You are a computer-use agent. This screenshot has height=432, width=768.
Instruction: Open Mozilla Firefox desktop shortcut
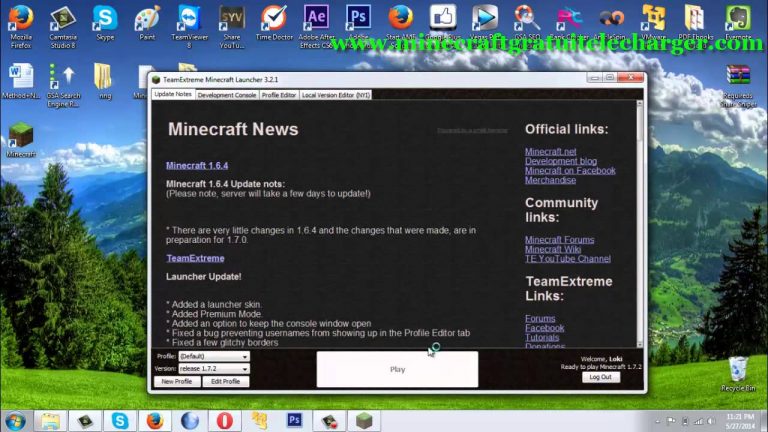[21, 25]
